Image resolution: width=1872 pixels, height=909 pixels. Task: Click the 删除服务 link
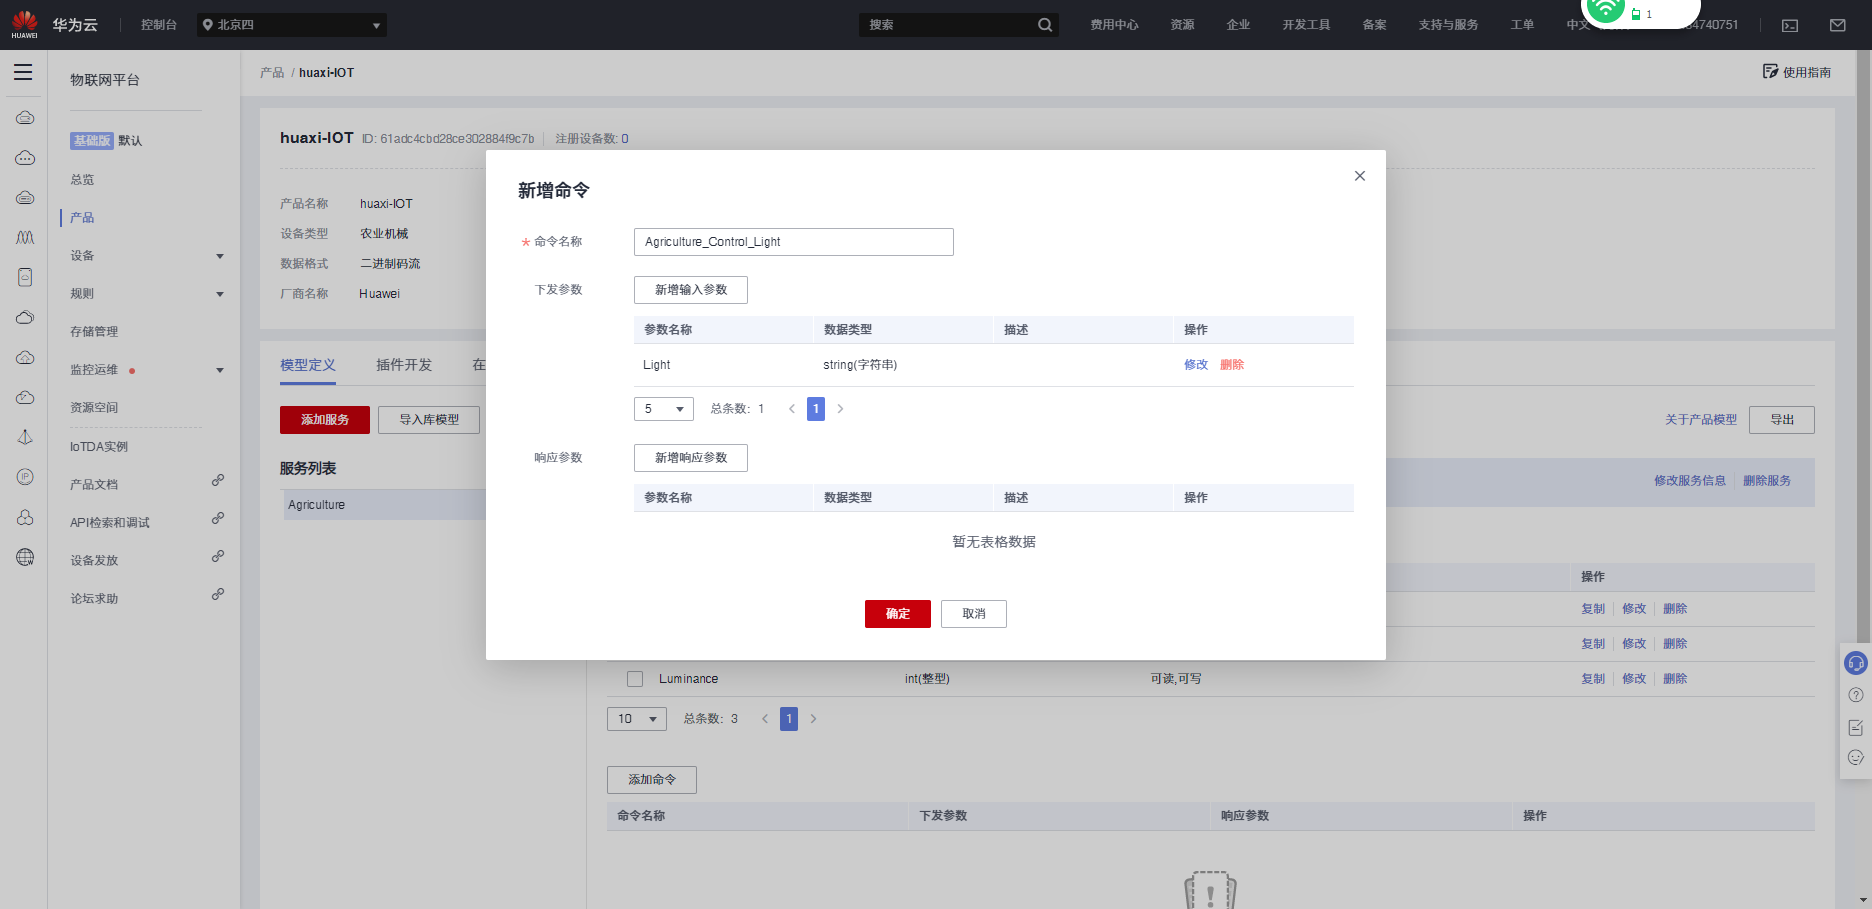[1767, 481]
